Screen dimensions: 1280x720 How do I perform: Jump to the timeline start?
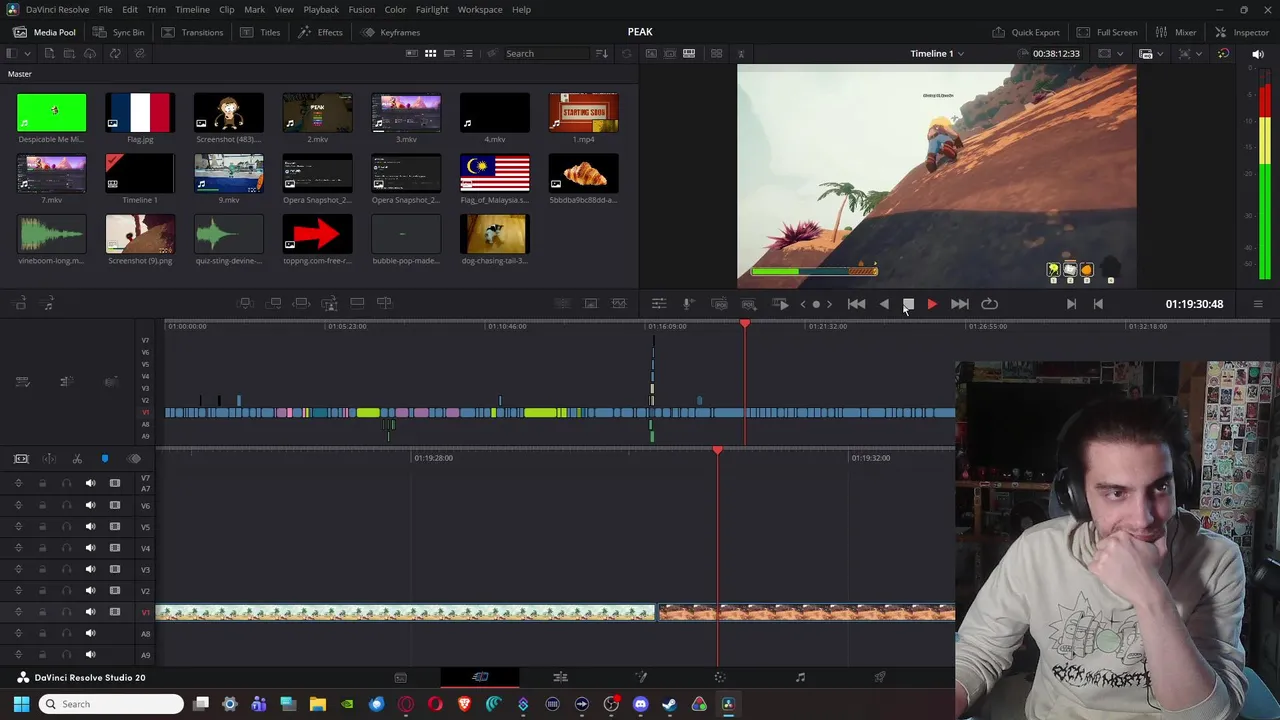(x=857, y=304)
